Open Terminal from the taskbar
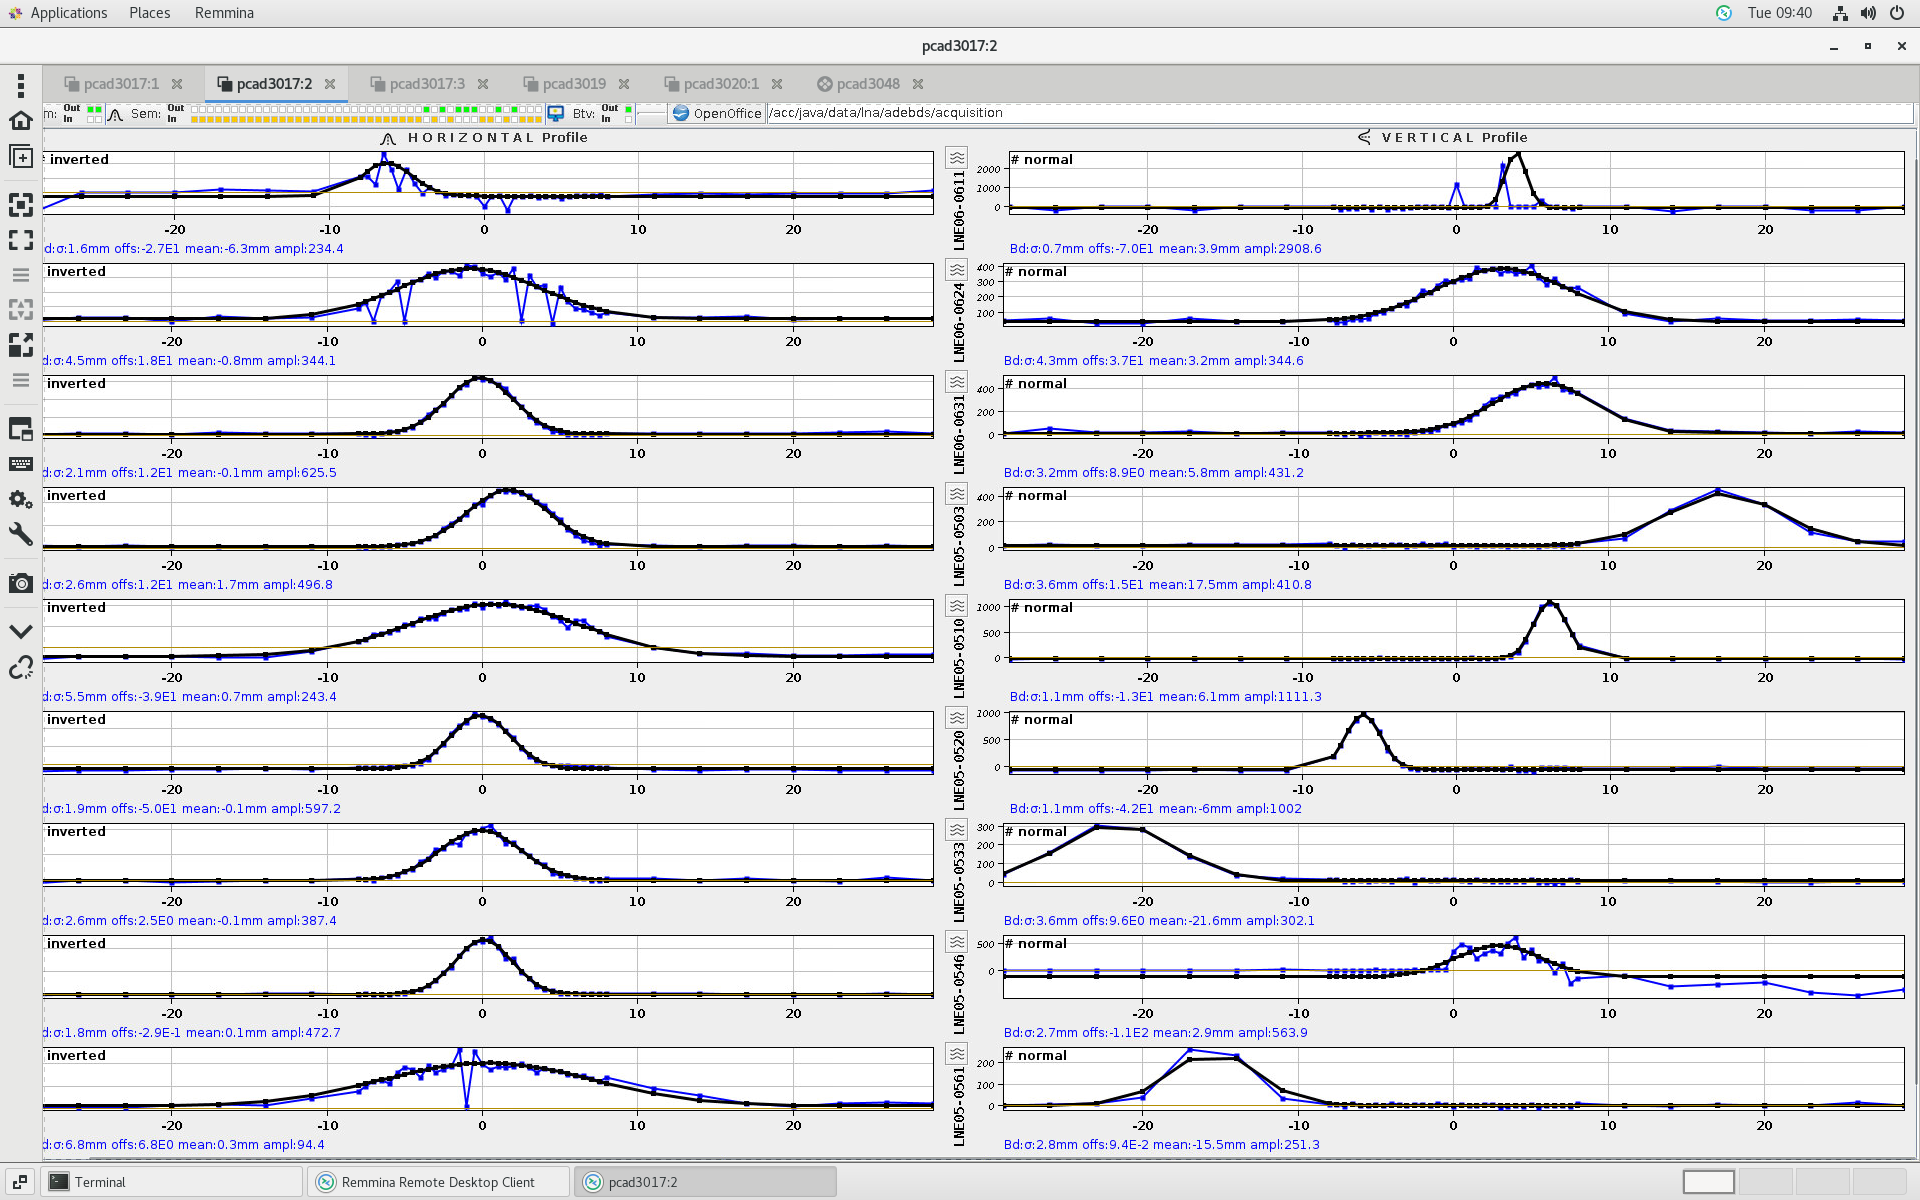This screenshot has height=1200, width=1920. (100, 1182)
